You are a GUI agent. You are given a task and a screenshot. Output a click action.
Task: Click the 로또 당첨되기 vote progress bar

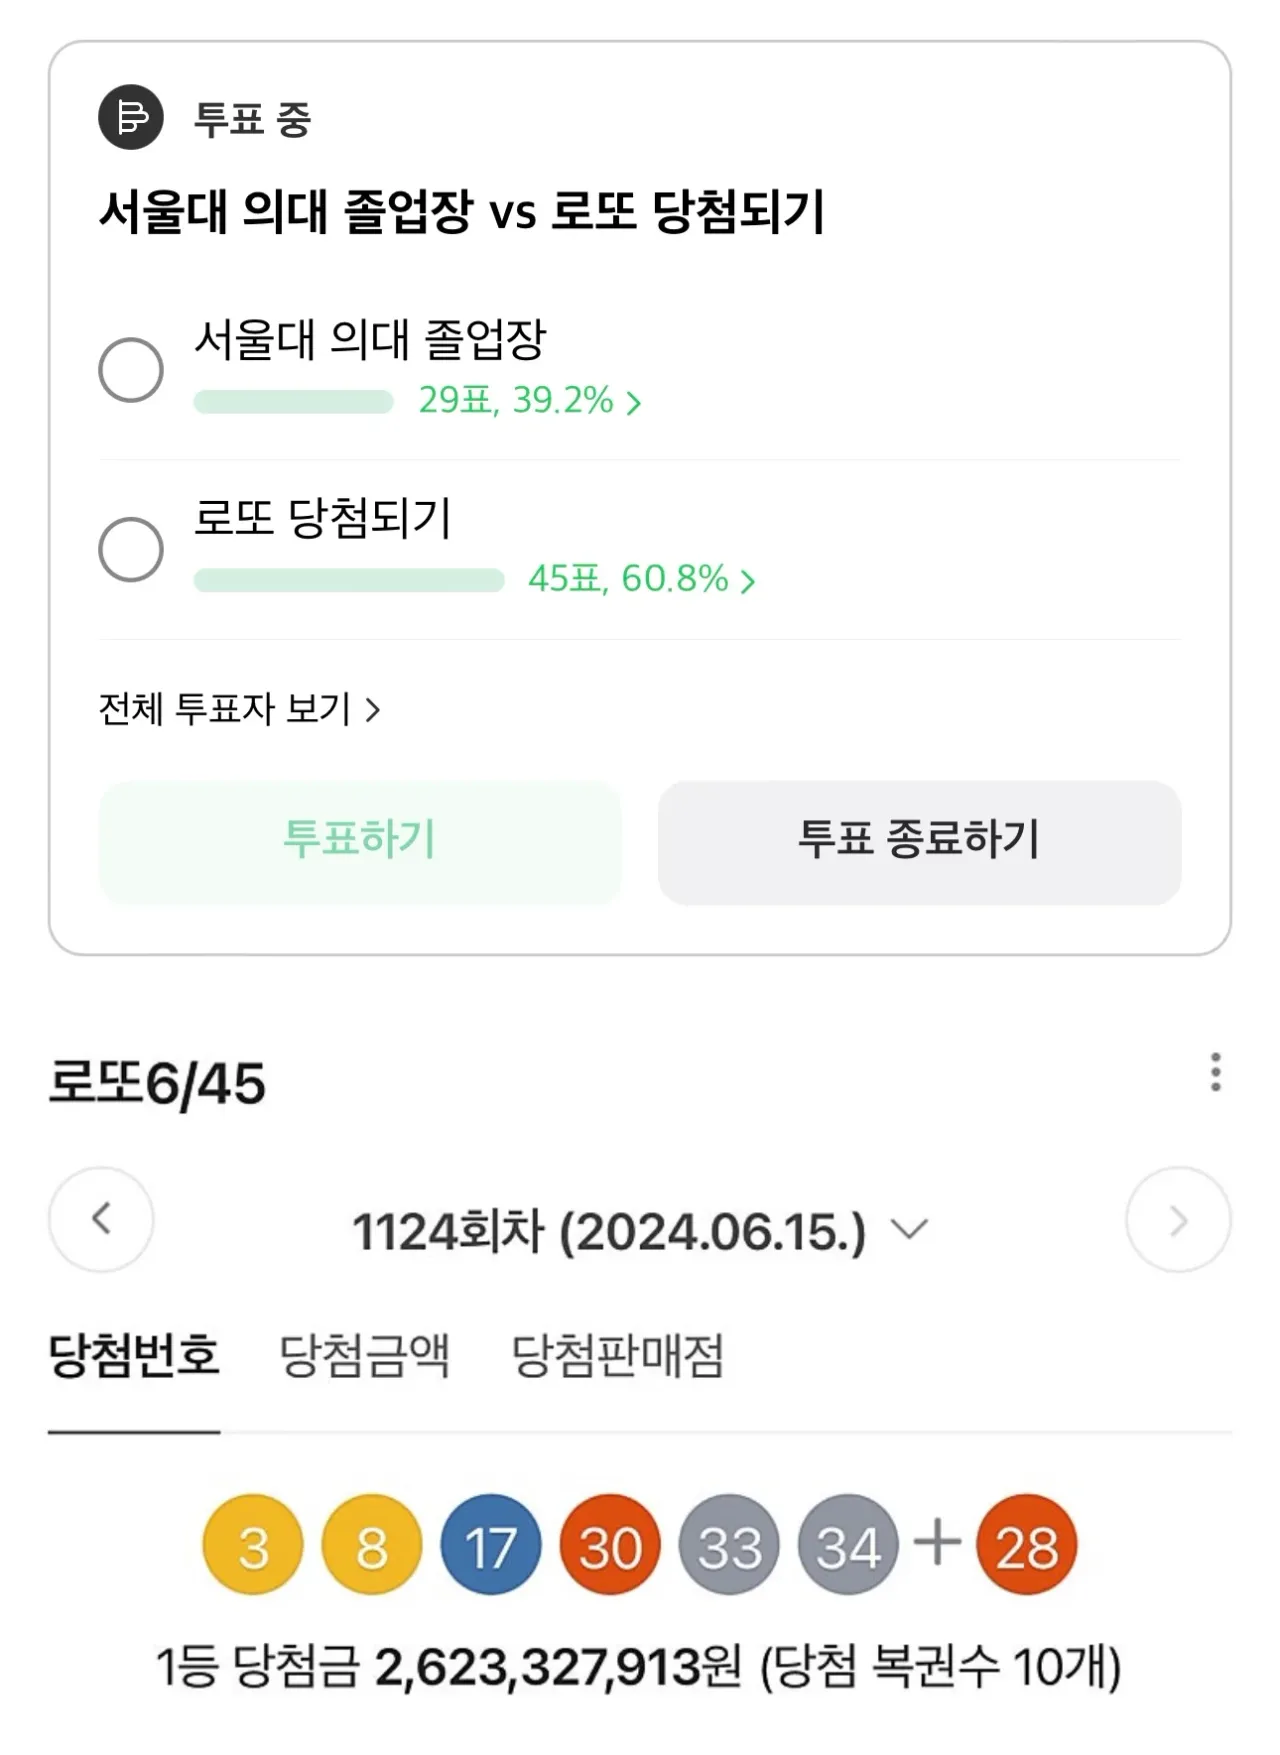(x=349, y=580)
